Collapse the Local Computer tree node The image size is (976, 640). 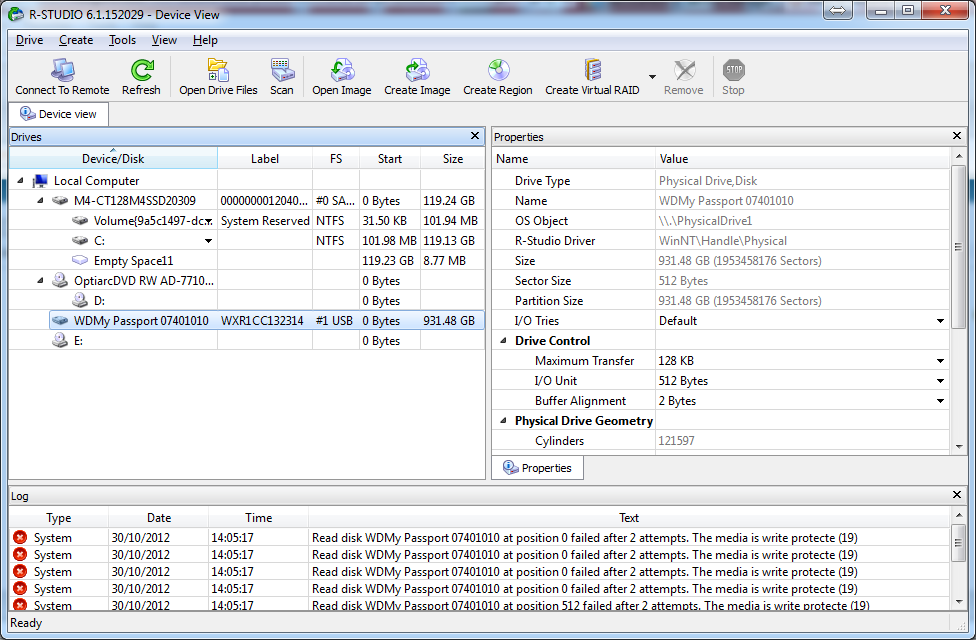pos(21,181)
